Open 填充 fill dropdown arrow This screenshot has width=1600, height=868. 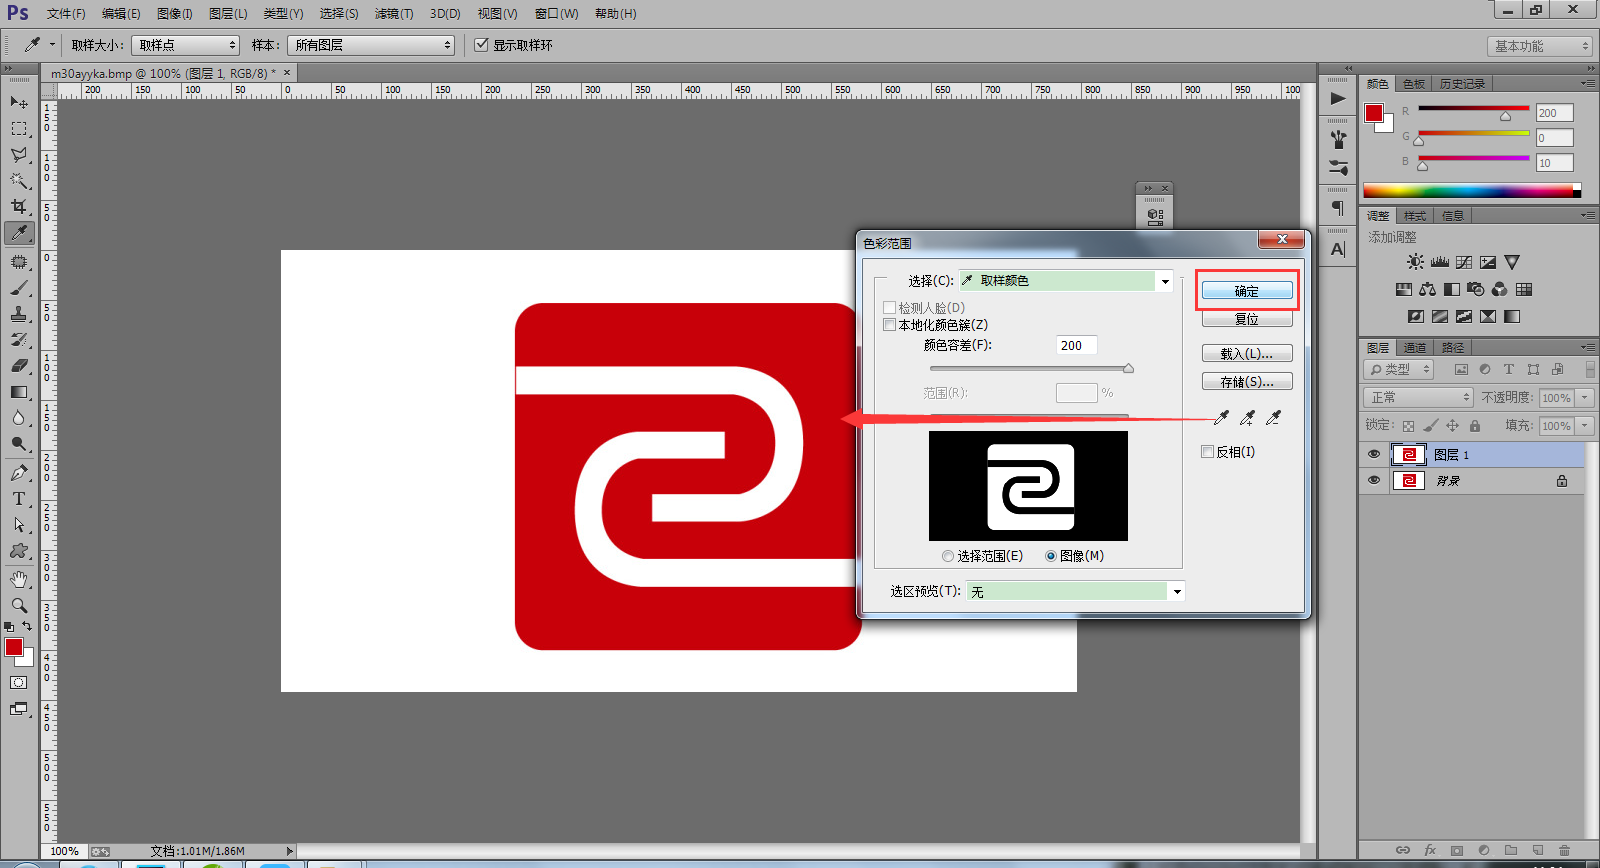tap(1585, 425)
